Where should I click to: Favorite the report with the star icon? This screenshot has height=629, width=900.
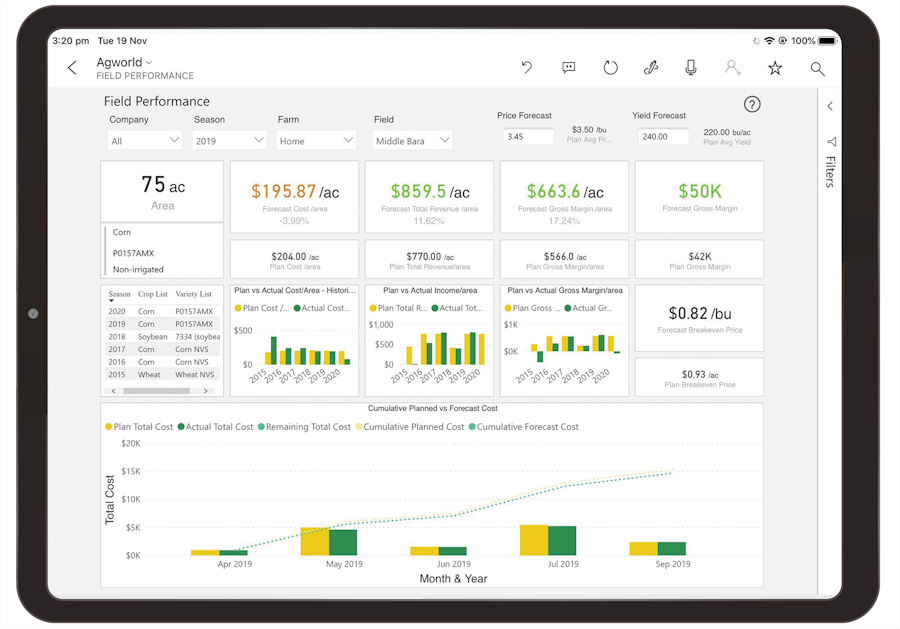(x=775, y=68)
